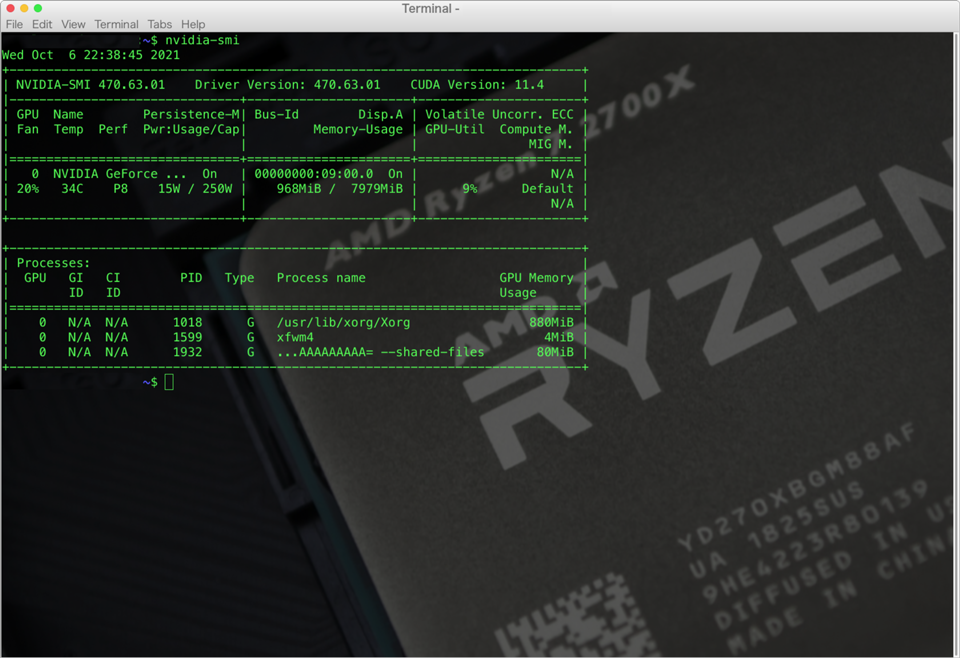Open the File menu
Viewport: 960px width, 658px height.
[x=14, y=24]
